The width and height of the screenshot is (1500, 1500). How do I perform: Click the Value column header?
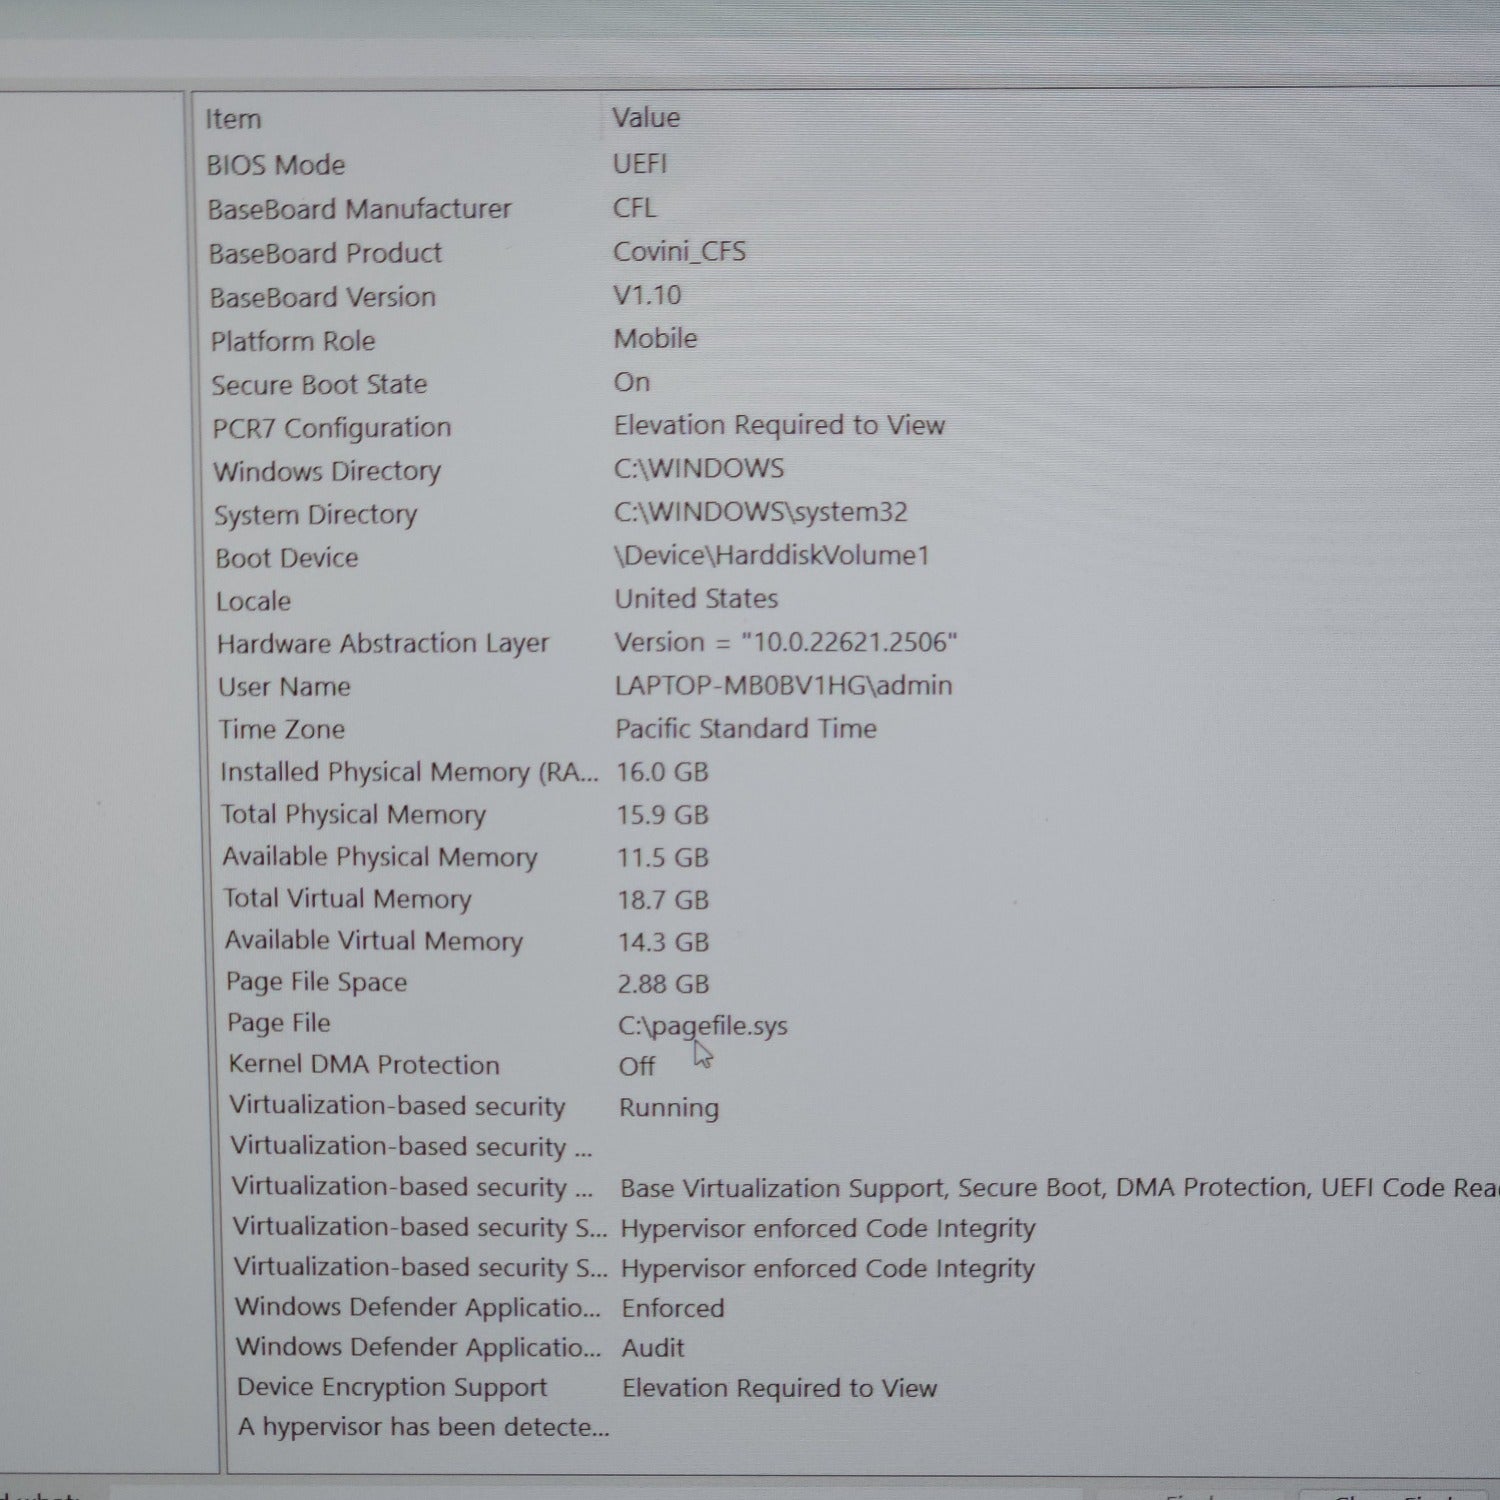(646, 118)
